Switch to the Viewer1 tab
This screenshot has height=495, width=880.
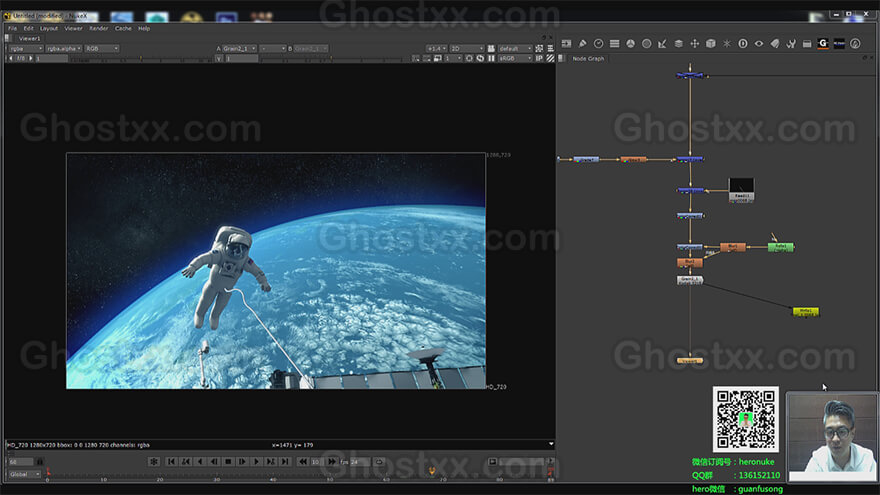(x=29, y=39)
